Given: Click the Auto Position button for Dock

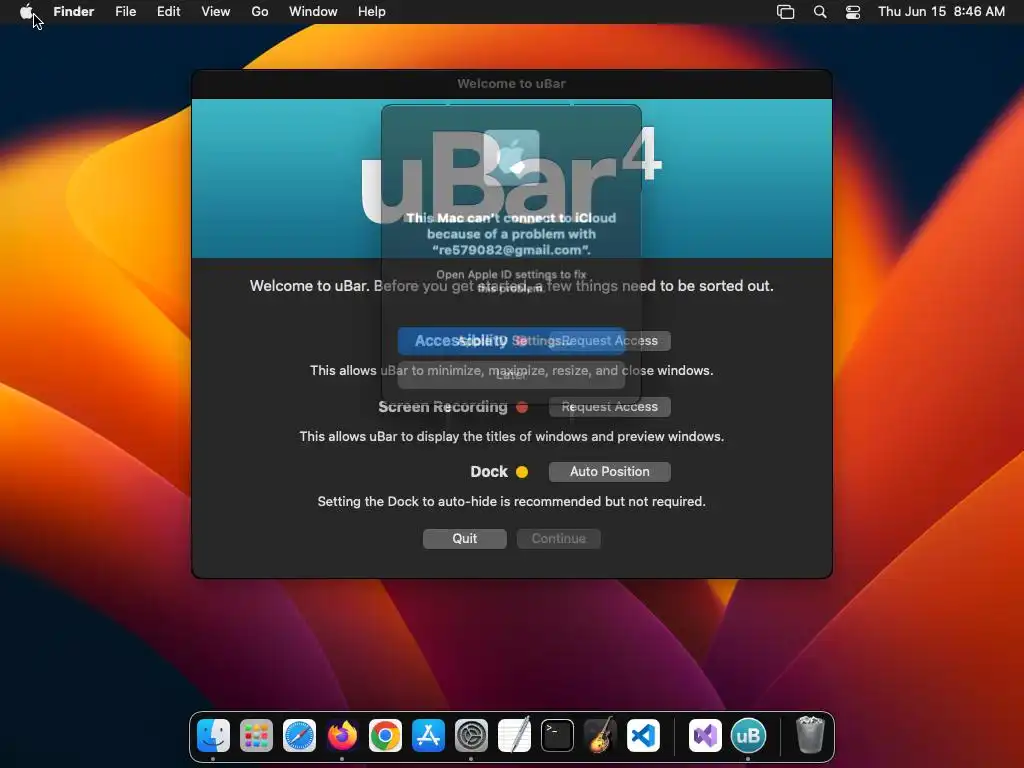Looking at the screenshot, I should tap(609, 472).
